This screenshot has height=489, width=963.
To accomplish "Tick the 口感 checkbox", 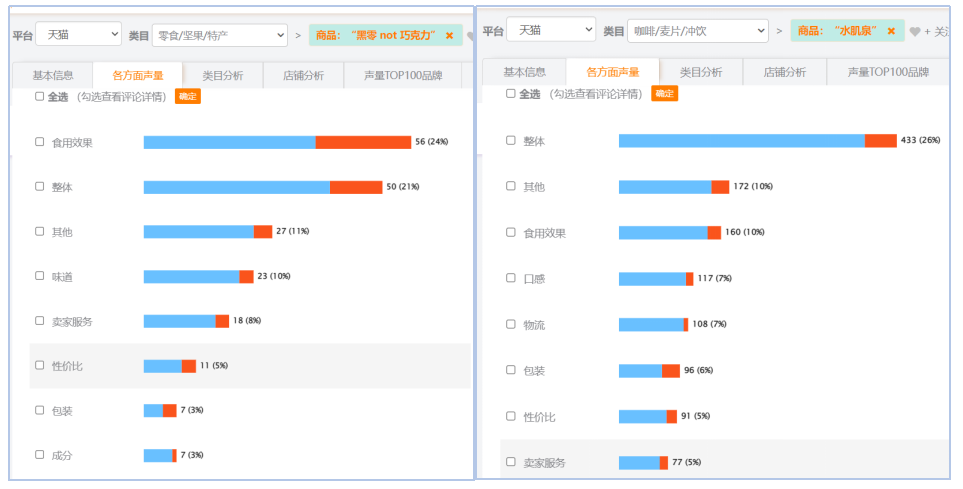I will tap(510, 278).
